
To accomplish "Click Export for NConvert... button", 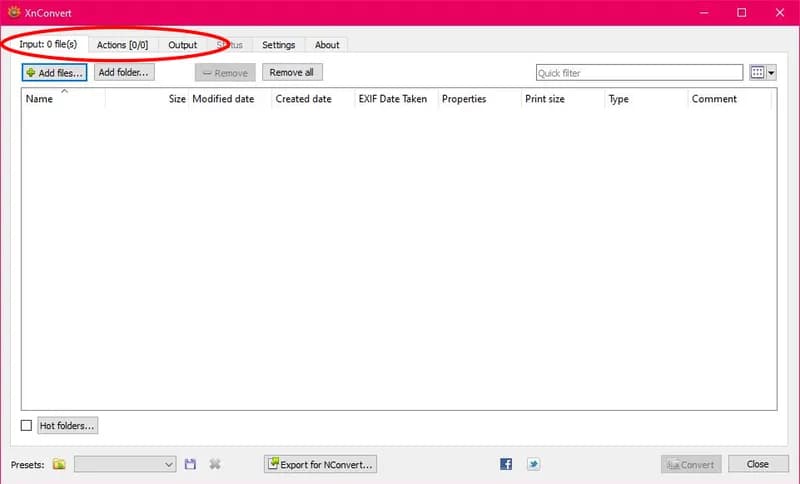I will (320, 464).
